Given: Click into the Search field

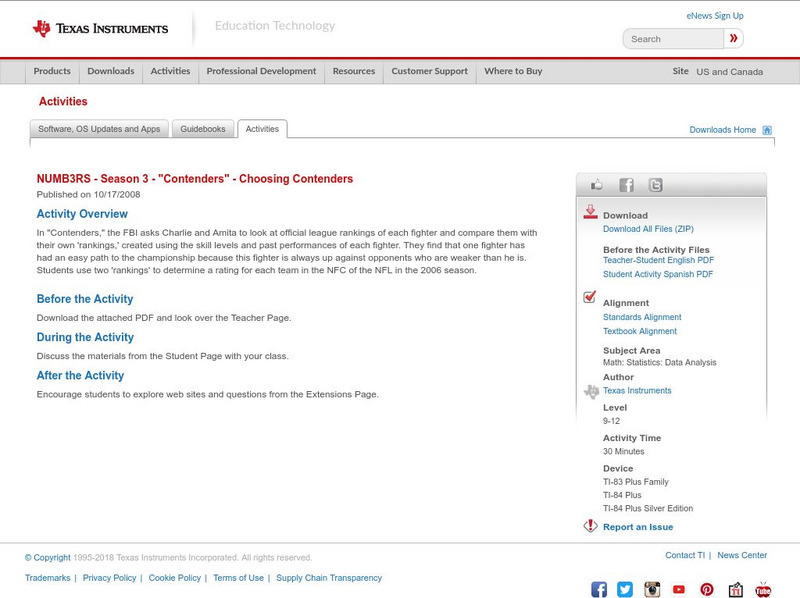Looking at the screenshot, I should pos(673,39).
